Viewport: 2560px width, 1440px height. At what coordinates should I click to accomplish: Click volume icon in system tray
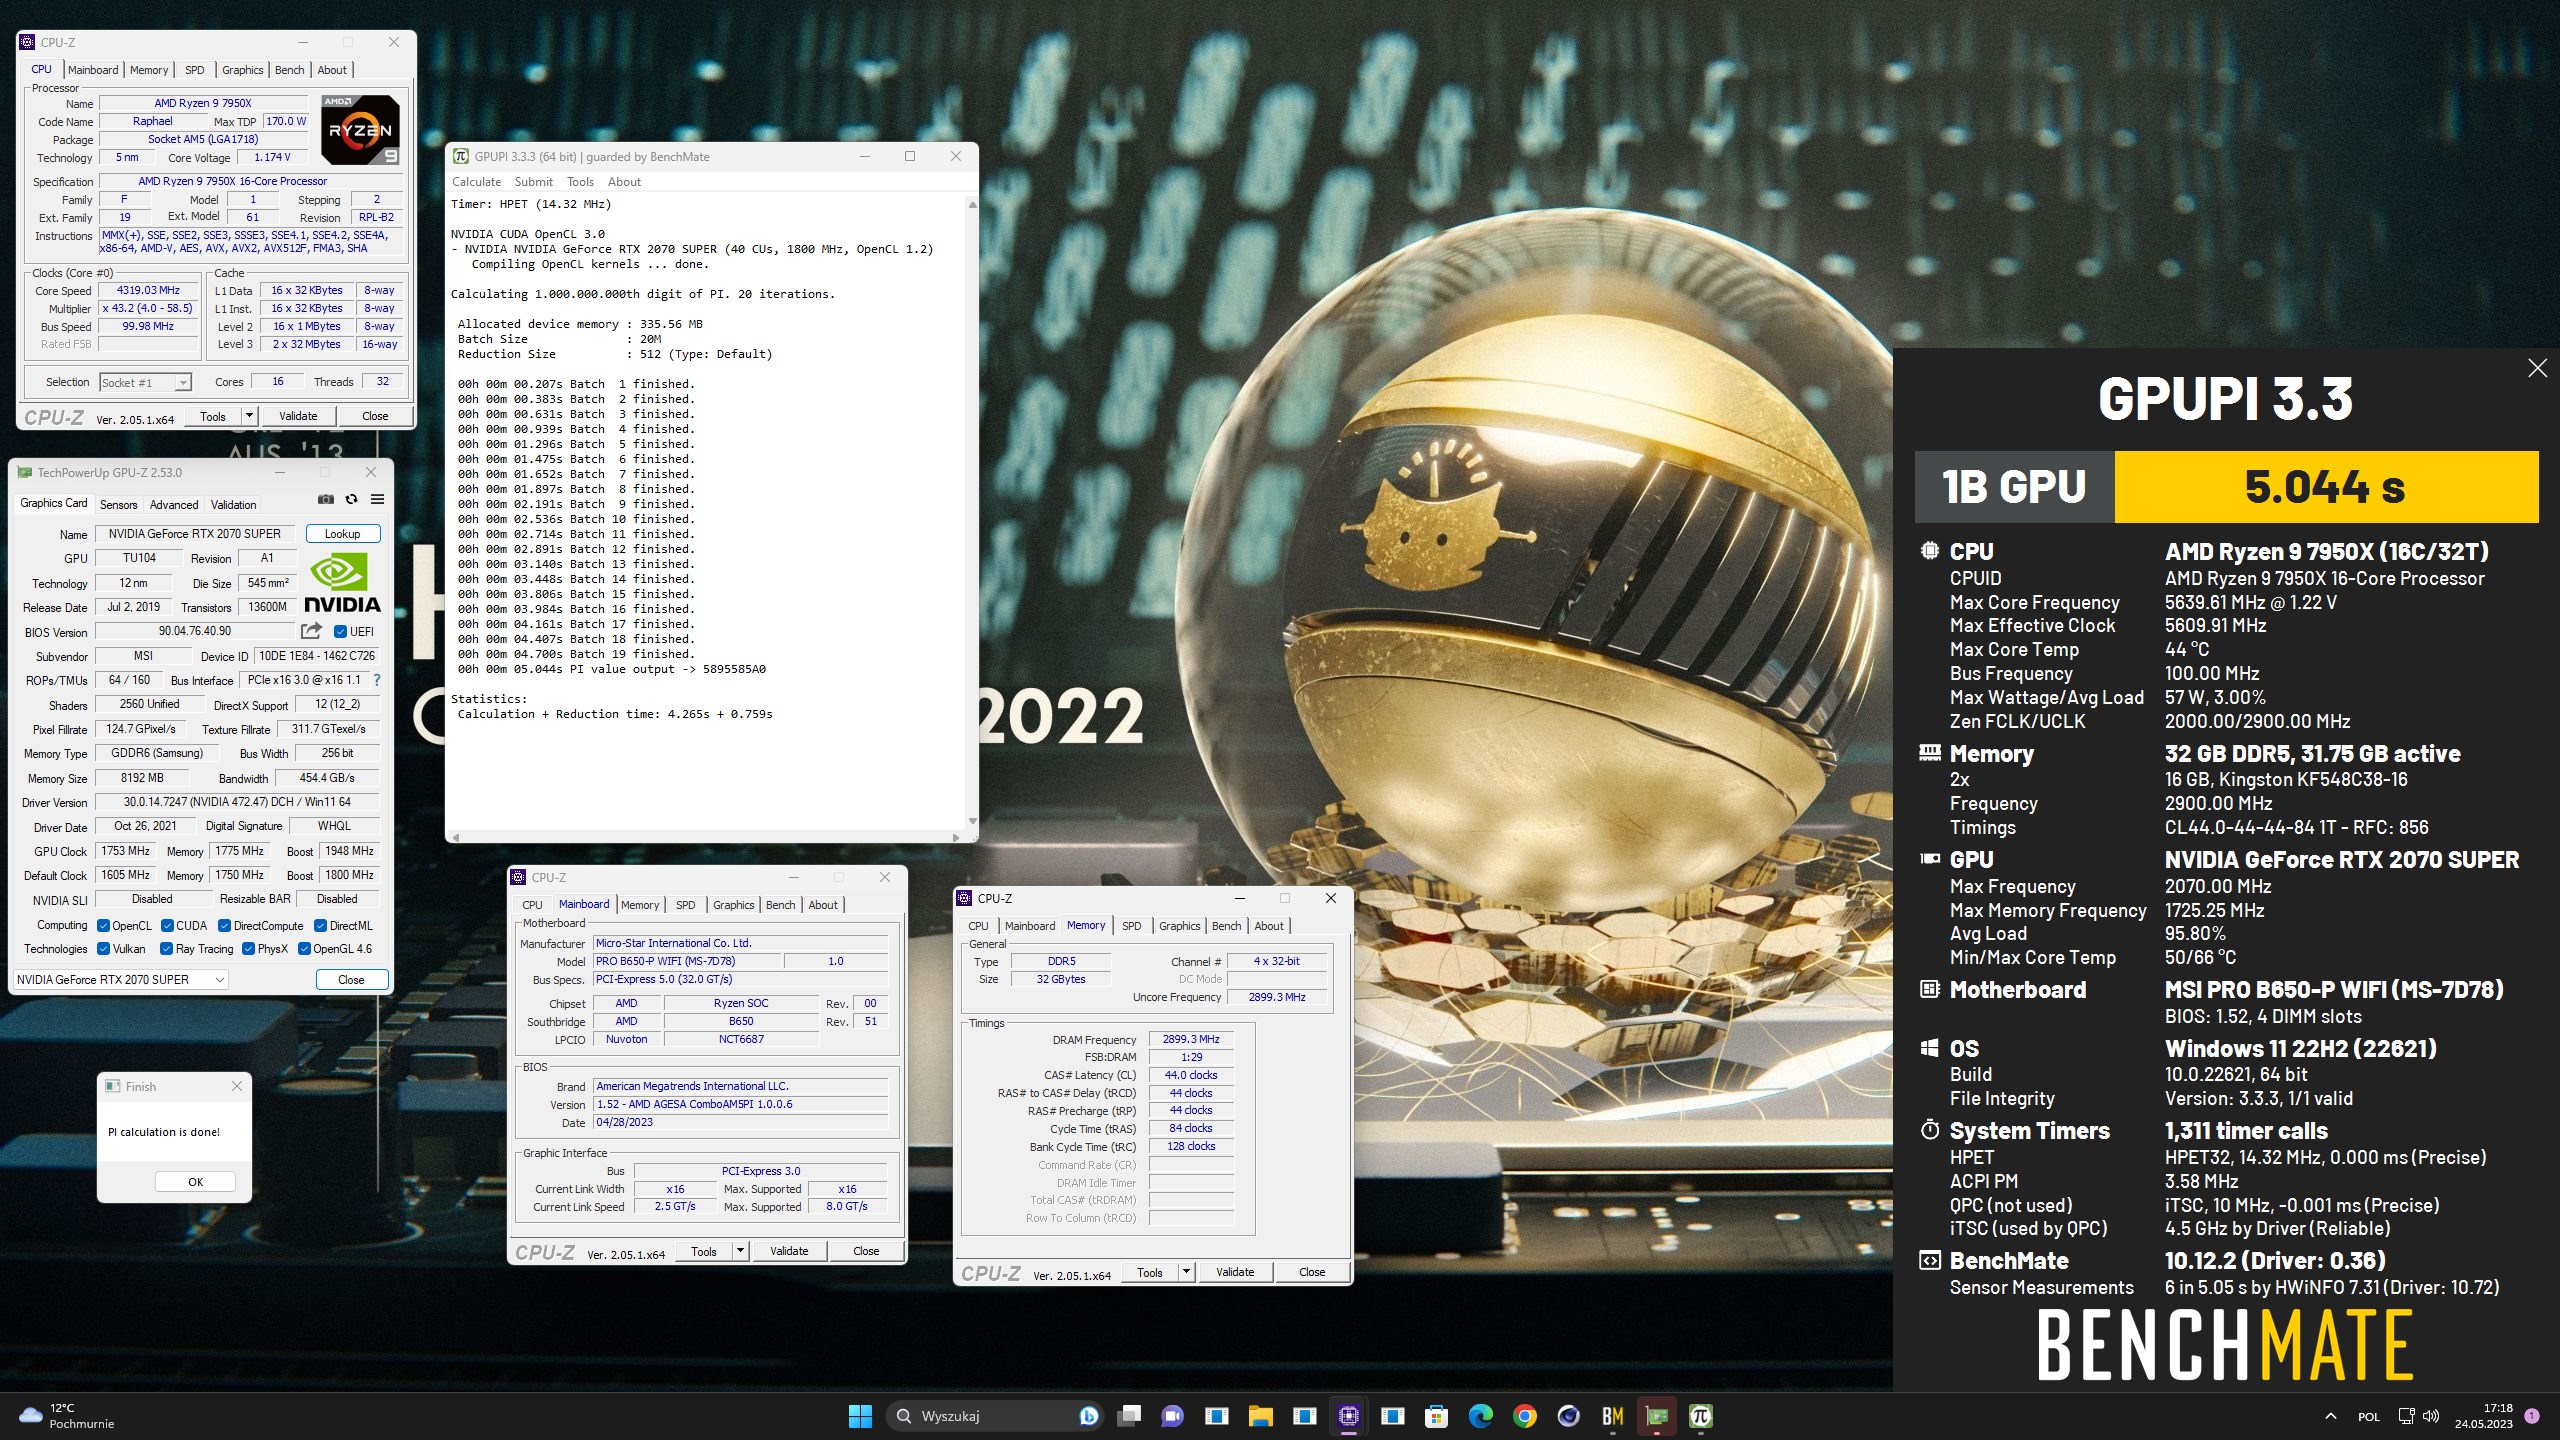(2431, 1416)
